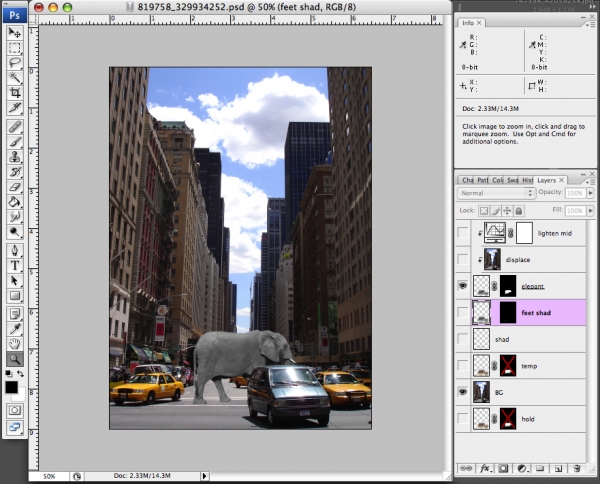Switch to the Channels tab
600x484 pixels.
[467, 180]
